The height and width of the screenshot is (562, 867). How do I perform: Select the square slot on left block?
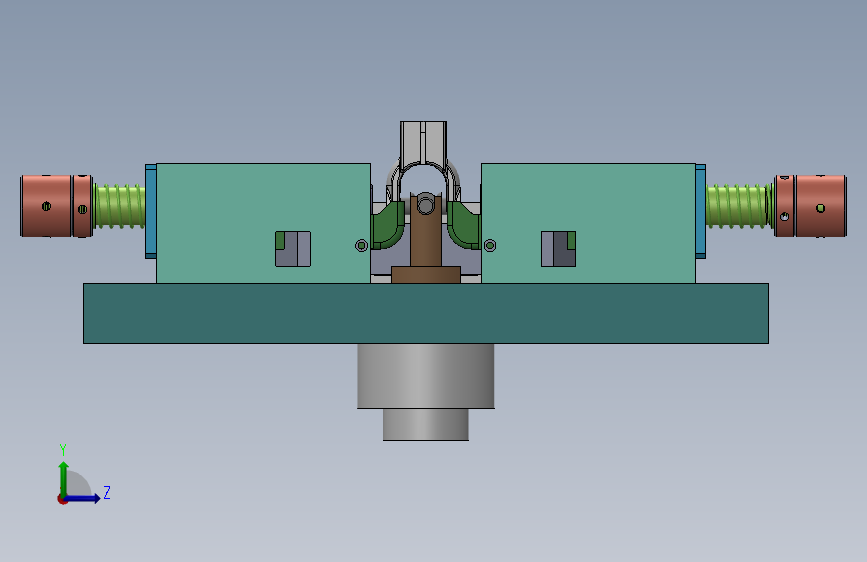click(293, 249)
